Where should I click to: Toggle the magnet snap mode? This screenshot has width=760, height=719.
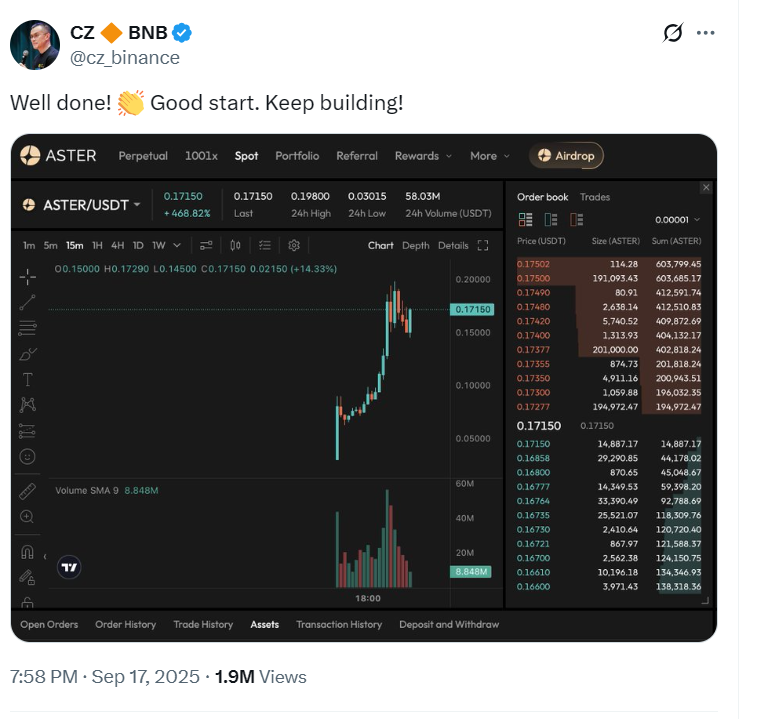28,551
